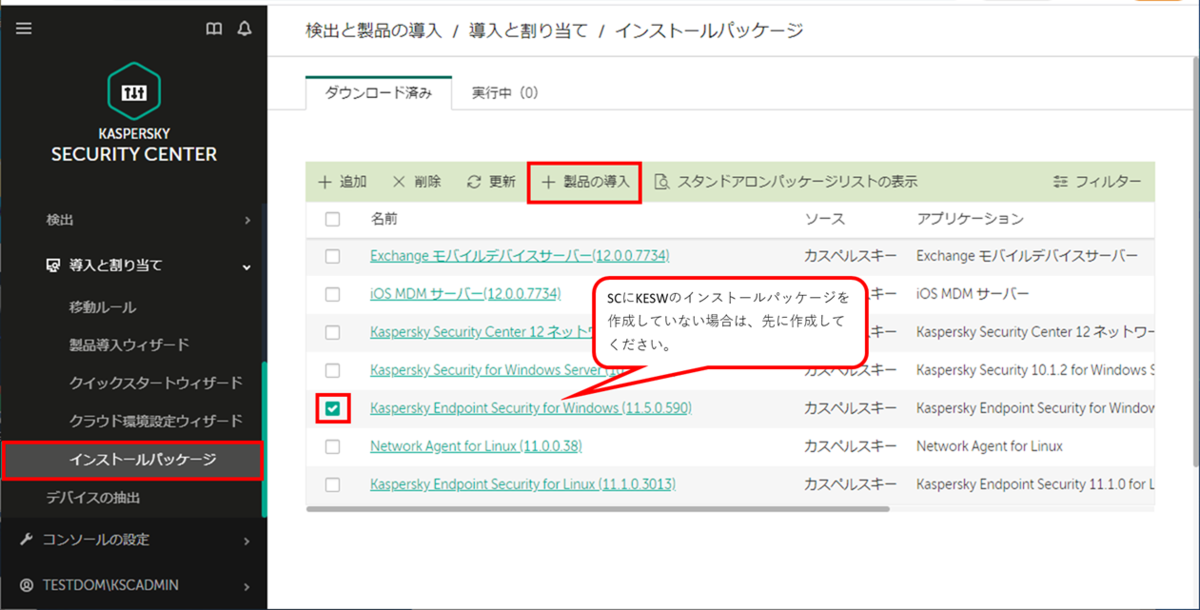The height and width of the screenshot is (610, 1200).
Task: Click the 更新 refresh icon
Action: click(473, 182)
